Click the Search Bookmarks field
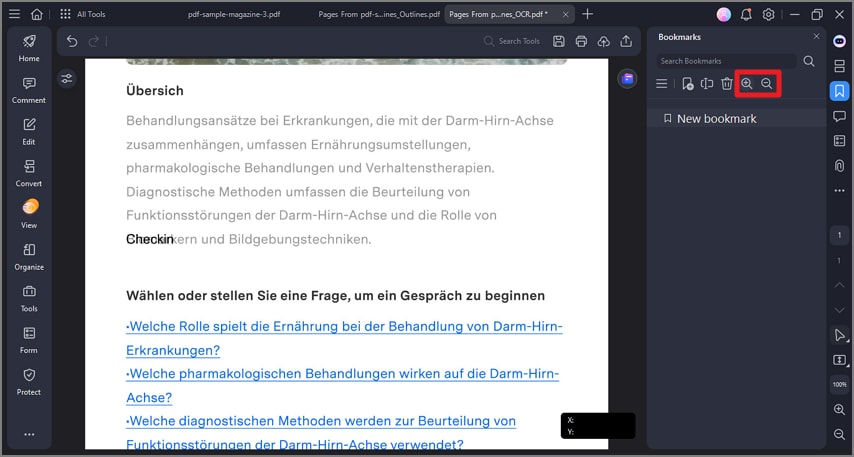The width and height of the screenshot is (854, 457). tap(725, 61)
